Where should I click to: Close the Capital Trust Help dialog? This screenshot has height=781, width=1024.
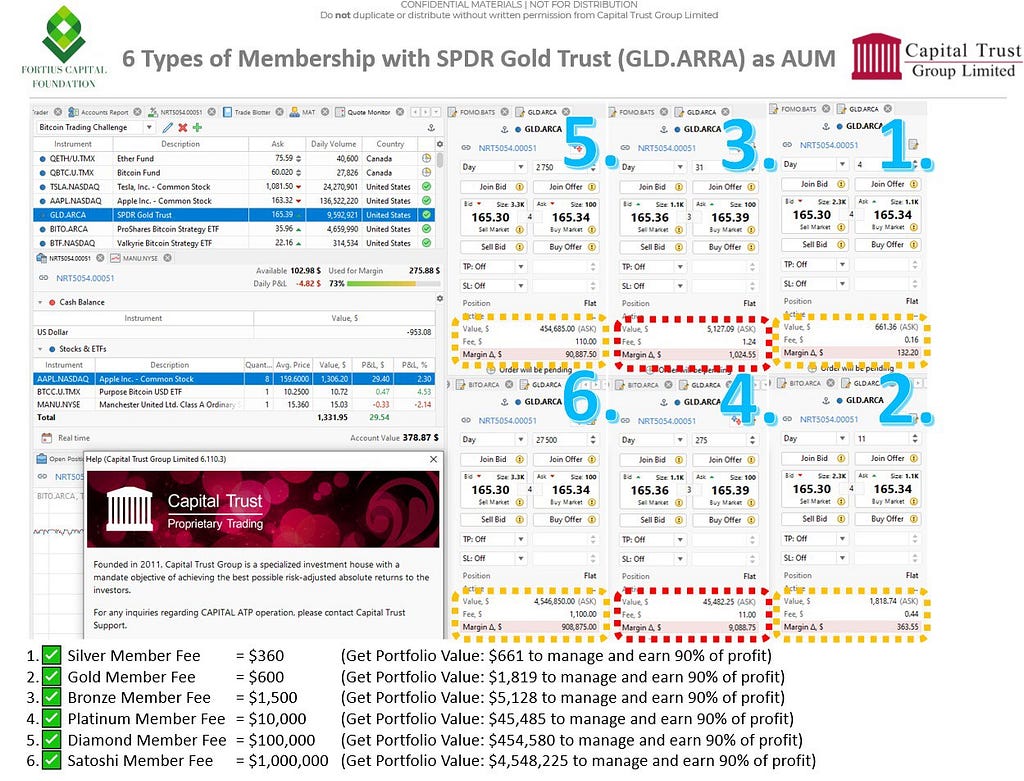point(433,459)
